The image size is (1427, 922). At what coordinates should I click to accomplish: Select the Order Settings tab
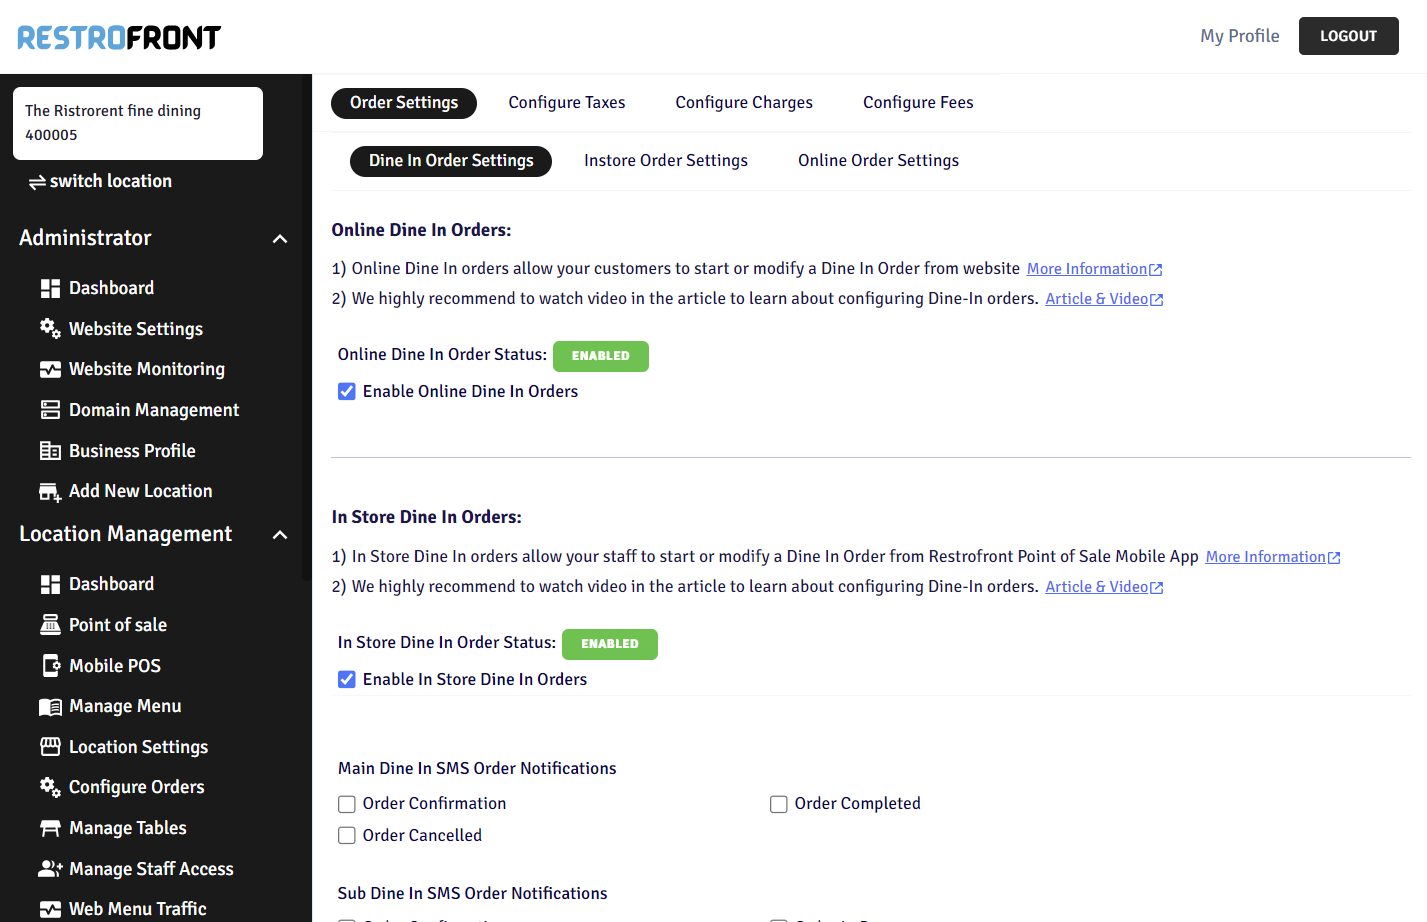pos(404,103)
